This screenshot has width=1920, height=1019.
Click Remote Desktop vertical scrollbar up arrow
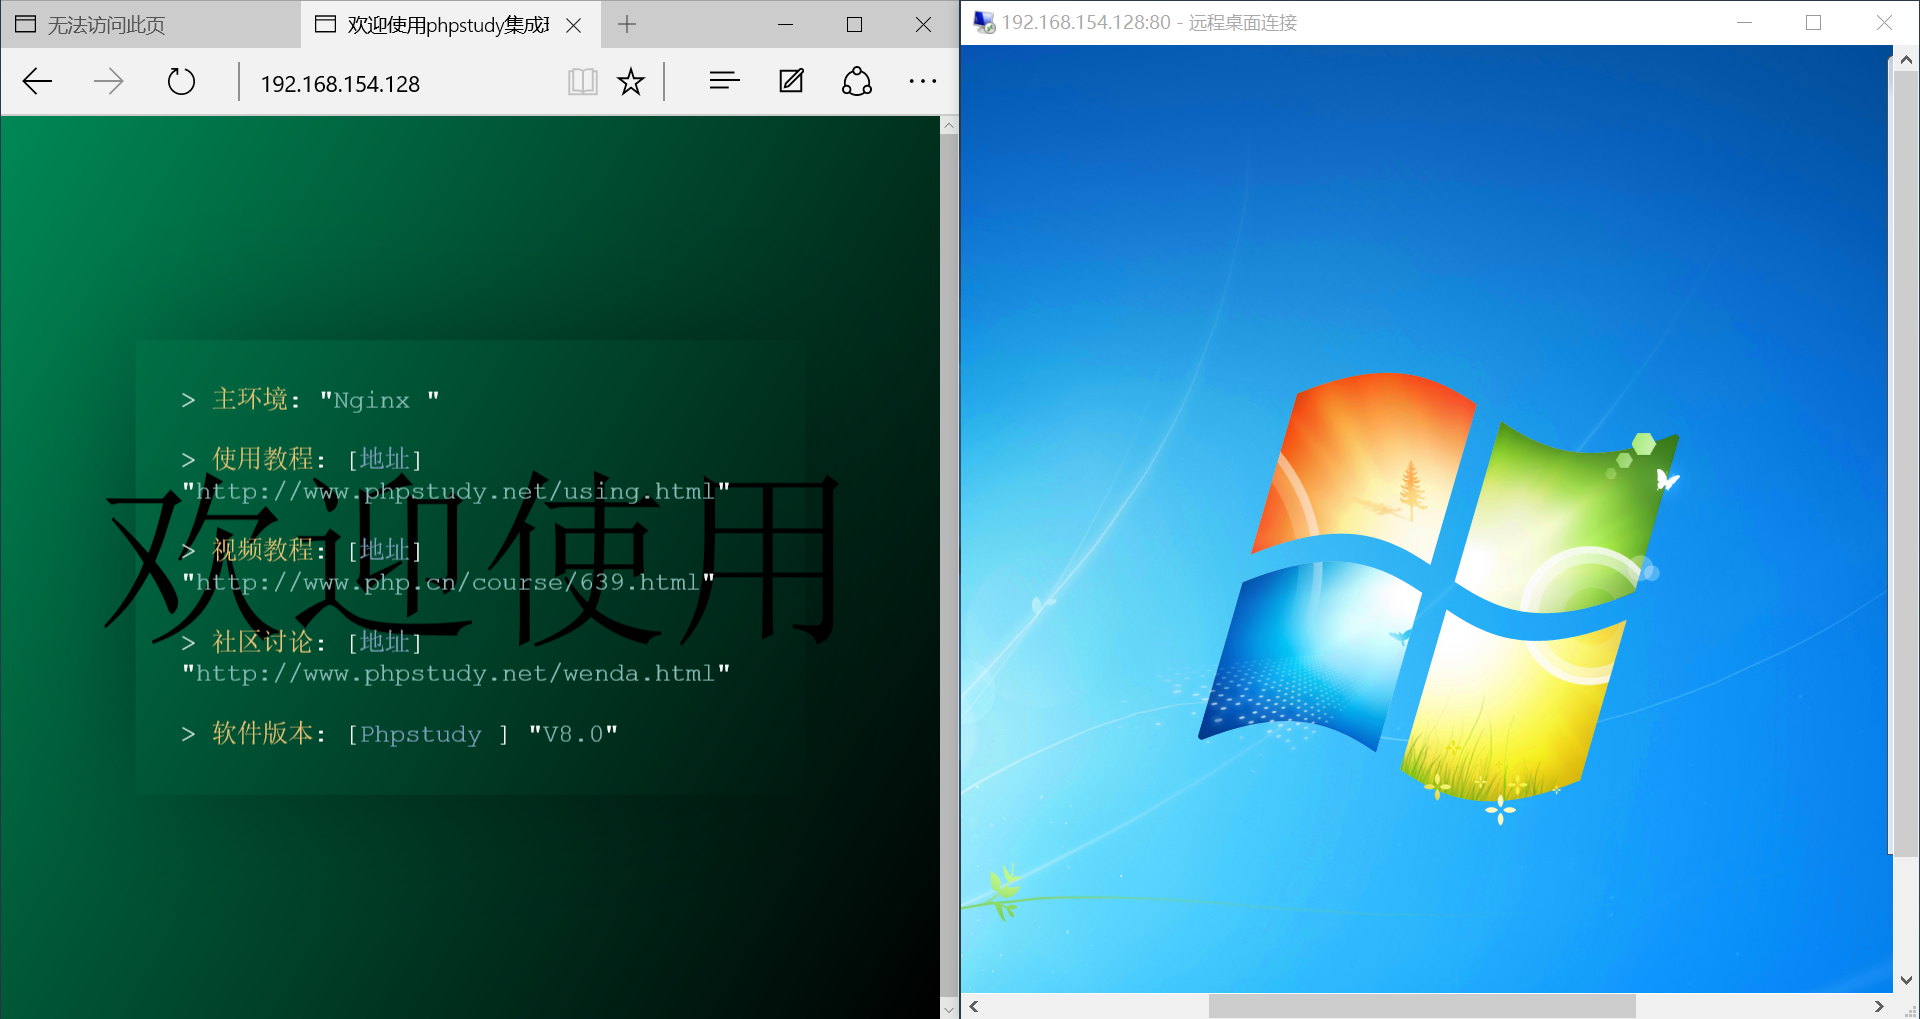[1906, 59]
